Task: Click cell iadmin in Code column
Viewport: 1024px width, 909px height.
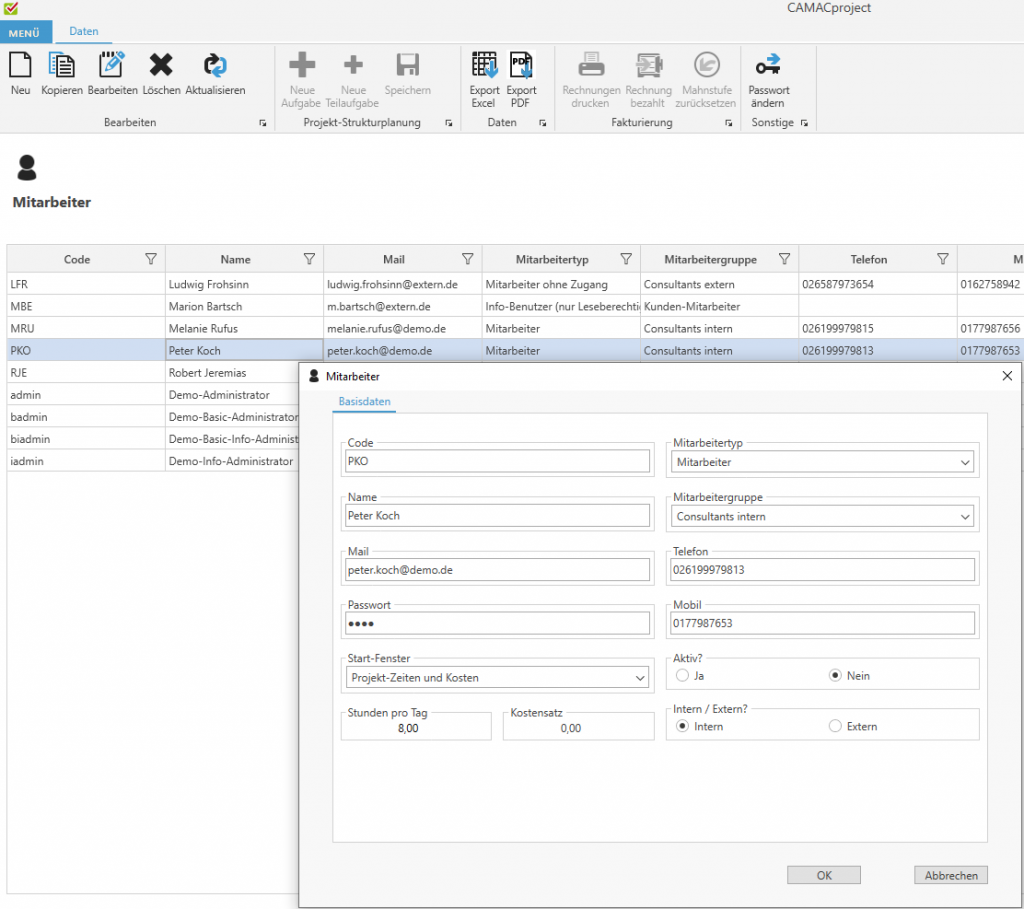Action: coord(86,461)
